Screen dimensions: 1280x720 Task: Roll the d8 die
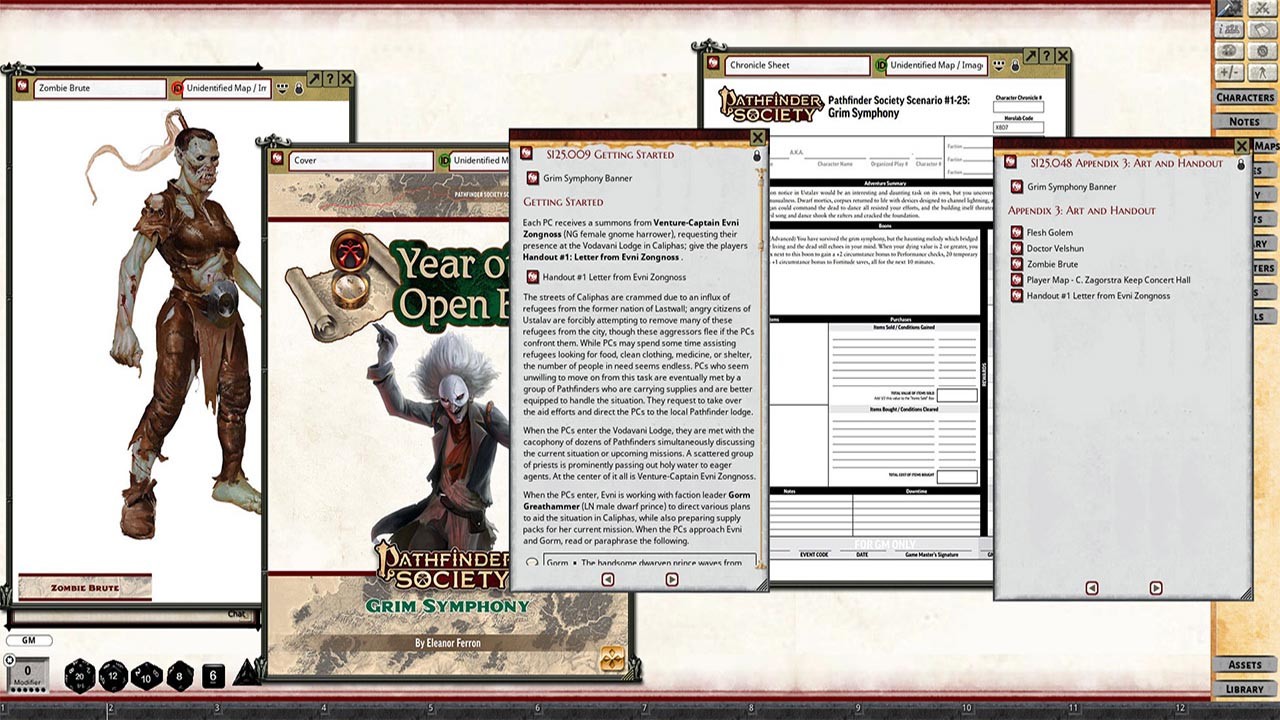coord(180,676)
